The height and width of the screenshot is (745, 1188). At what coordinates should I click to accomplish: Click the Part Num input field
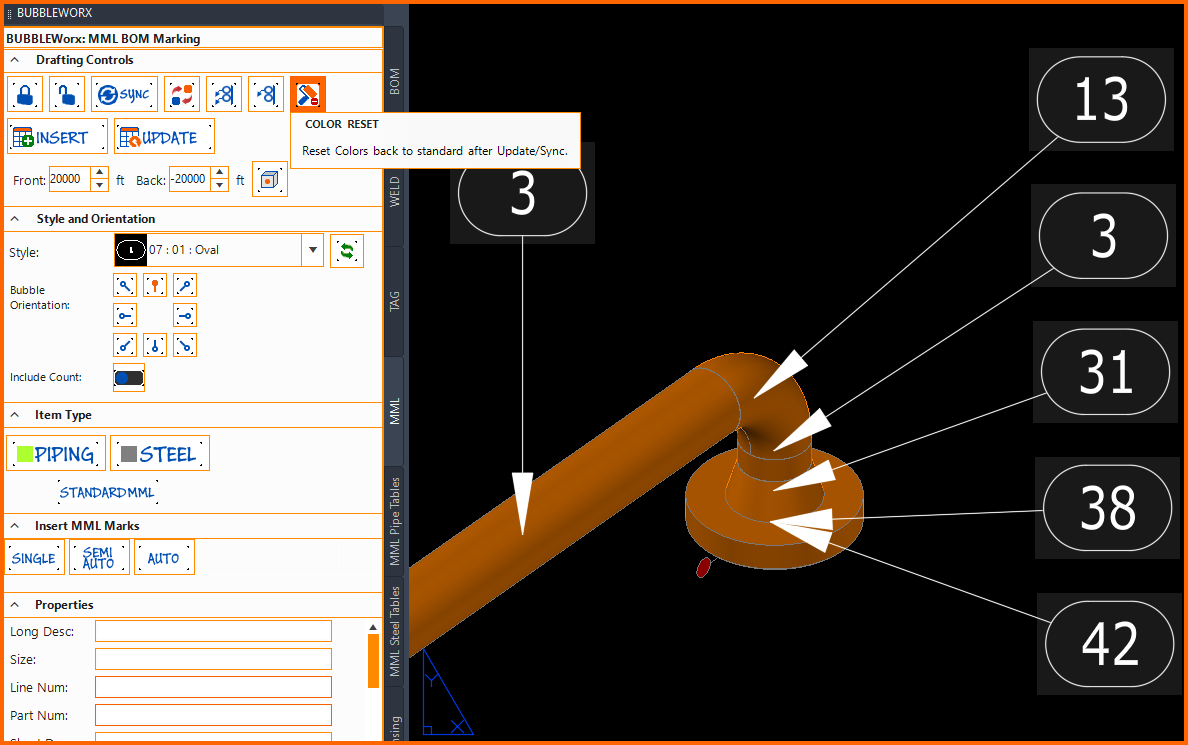pyautogui.click(x=213, y=715)
